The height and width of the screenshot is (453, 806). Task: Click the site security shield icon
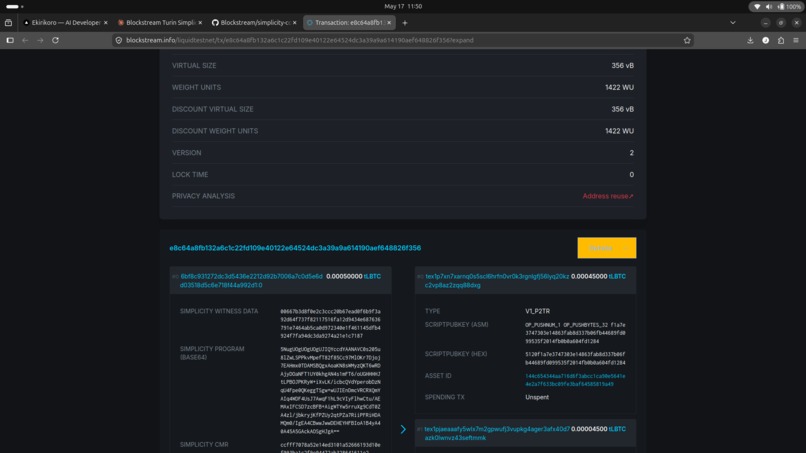point(119,40)
